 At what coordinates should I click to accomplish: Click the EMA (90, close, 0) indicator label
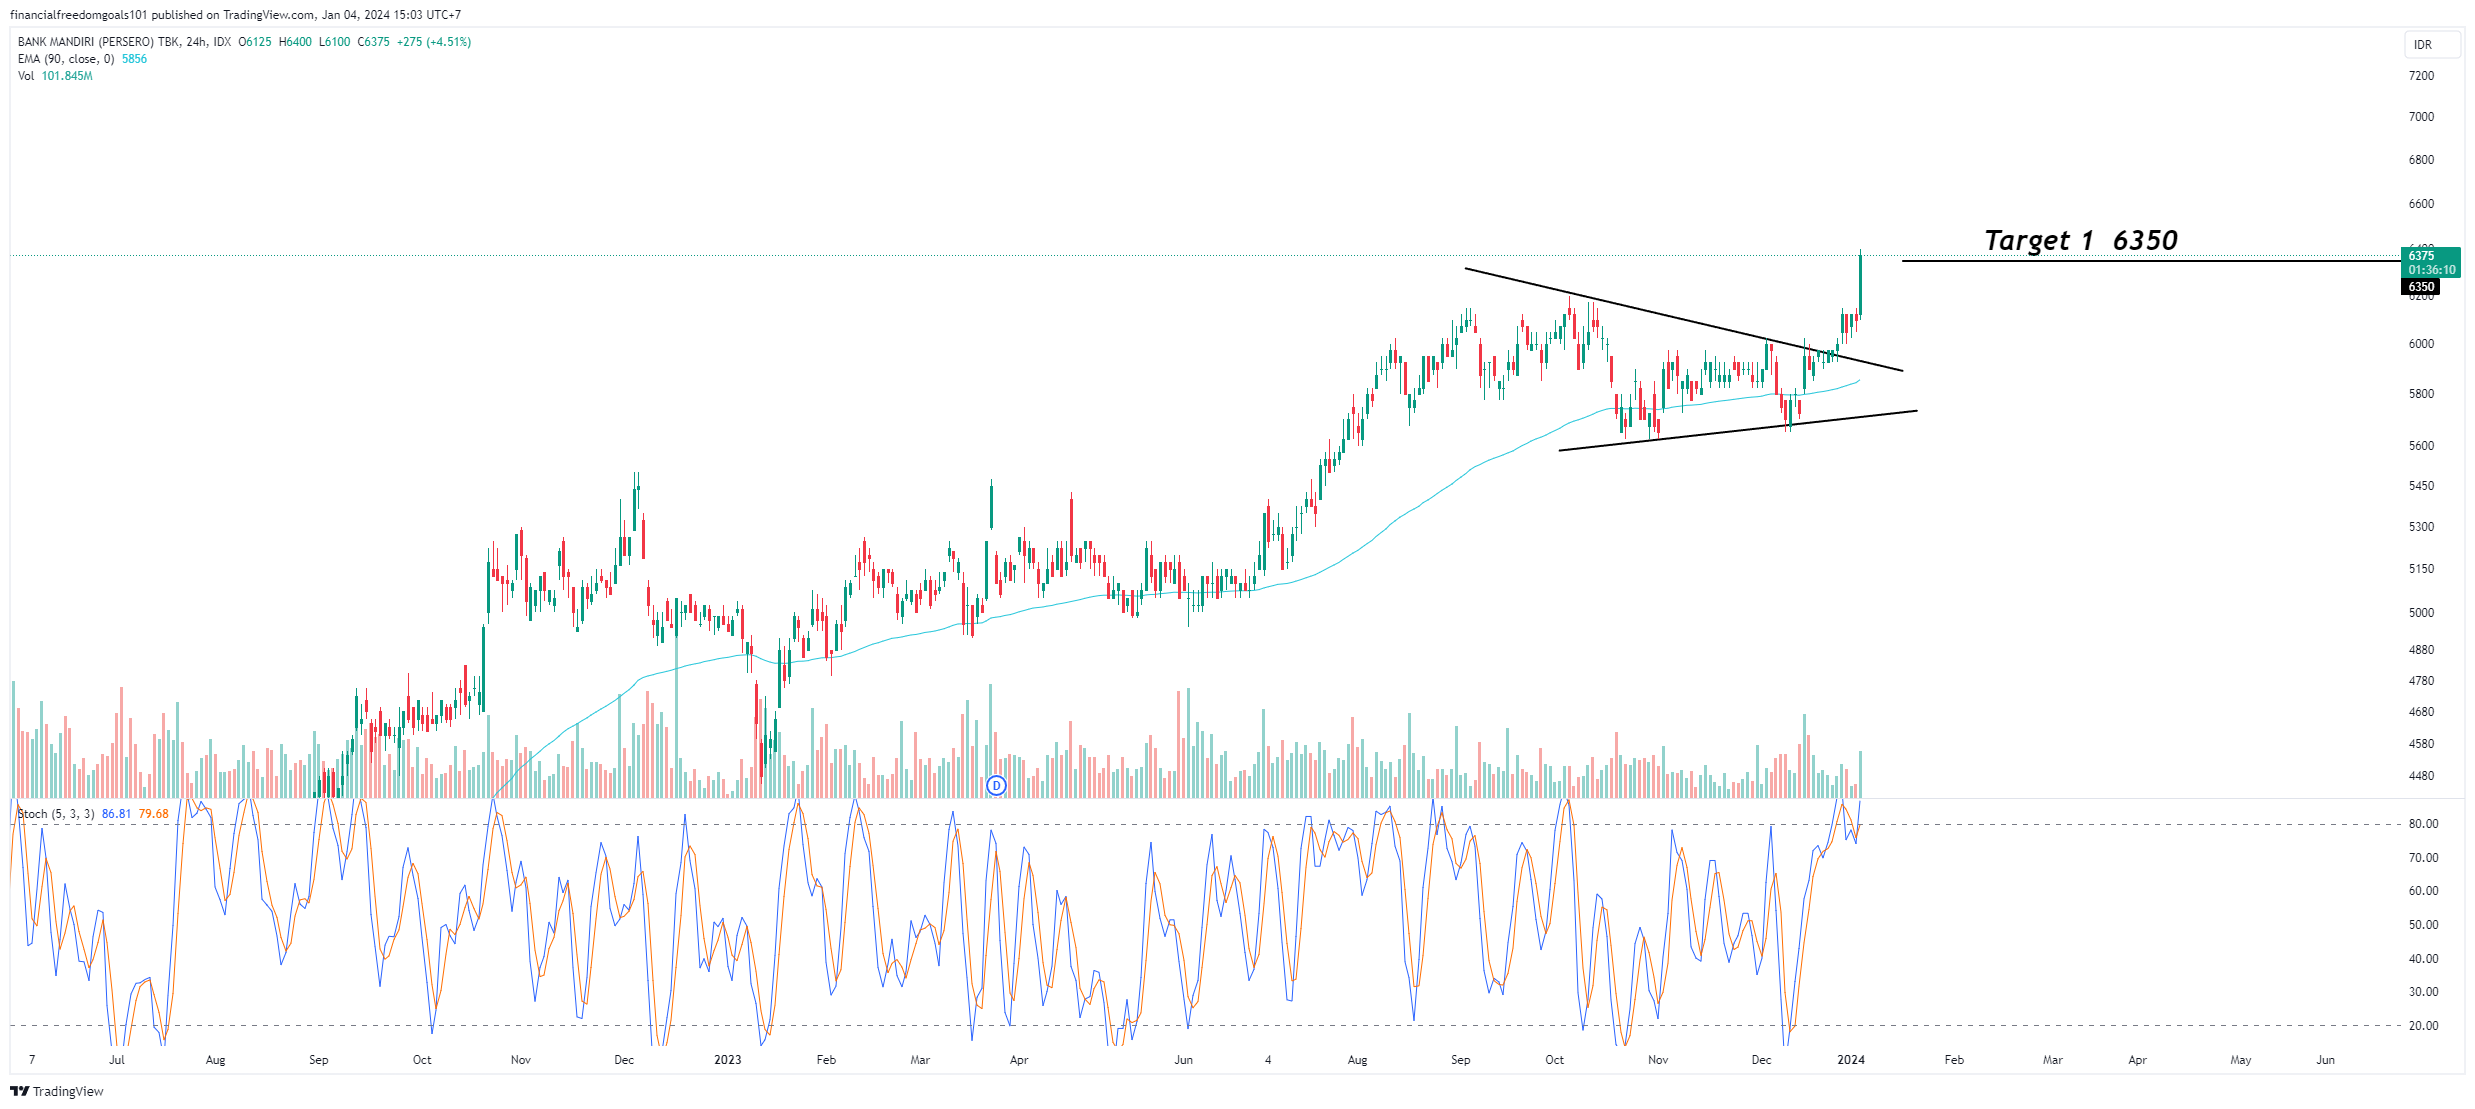(x=66, y=59)
